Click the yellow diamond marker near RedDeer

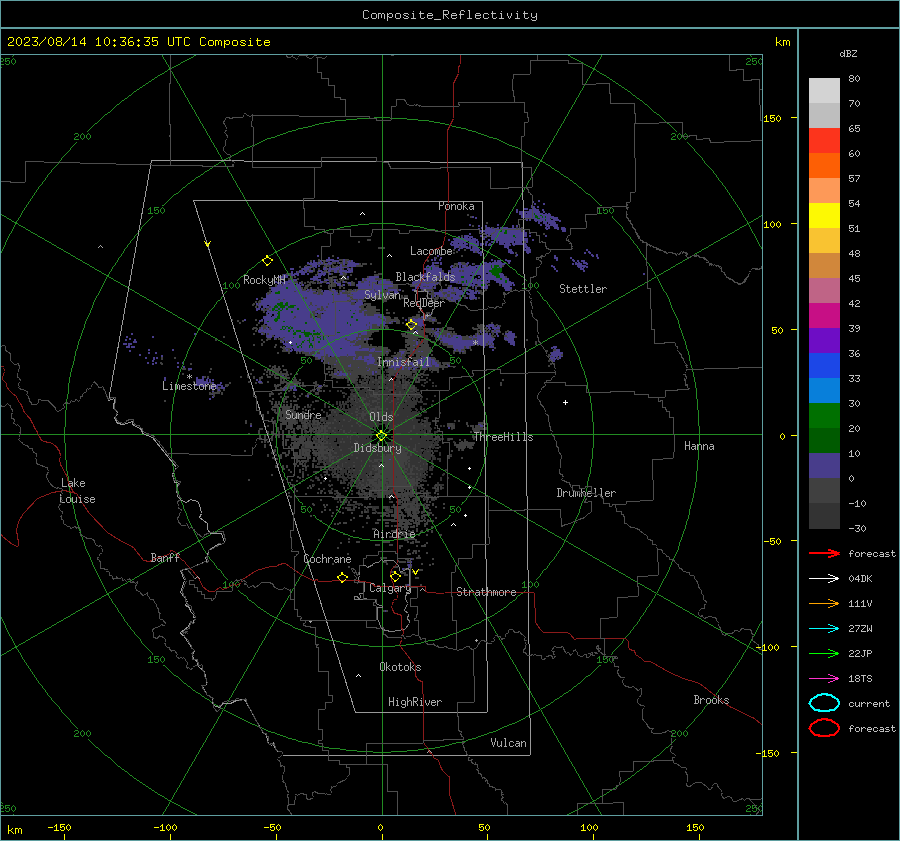tap(412, 325)
